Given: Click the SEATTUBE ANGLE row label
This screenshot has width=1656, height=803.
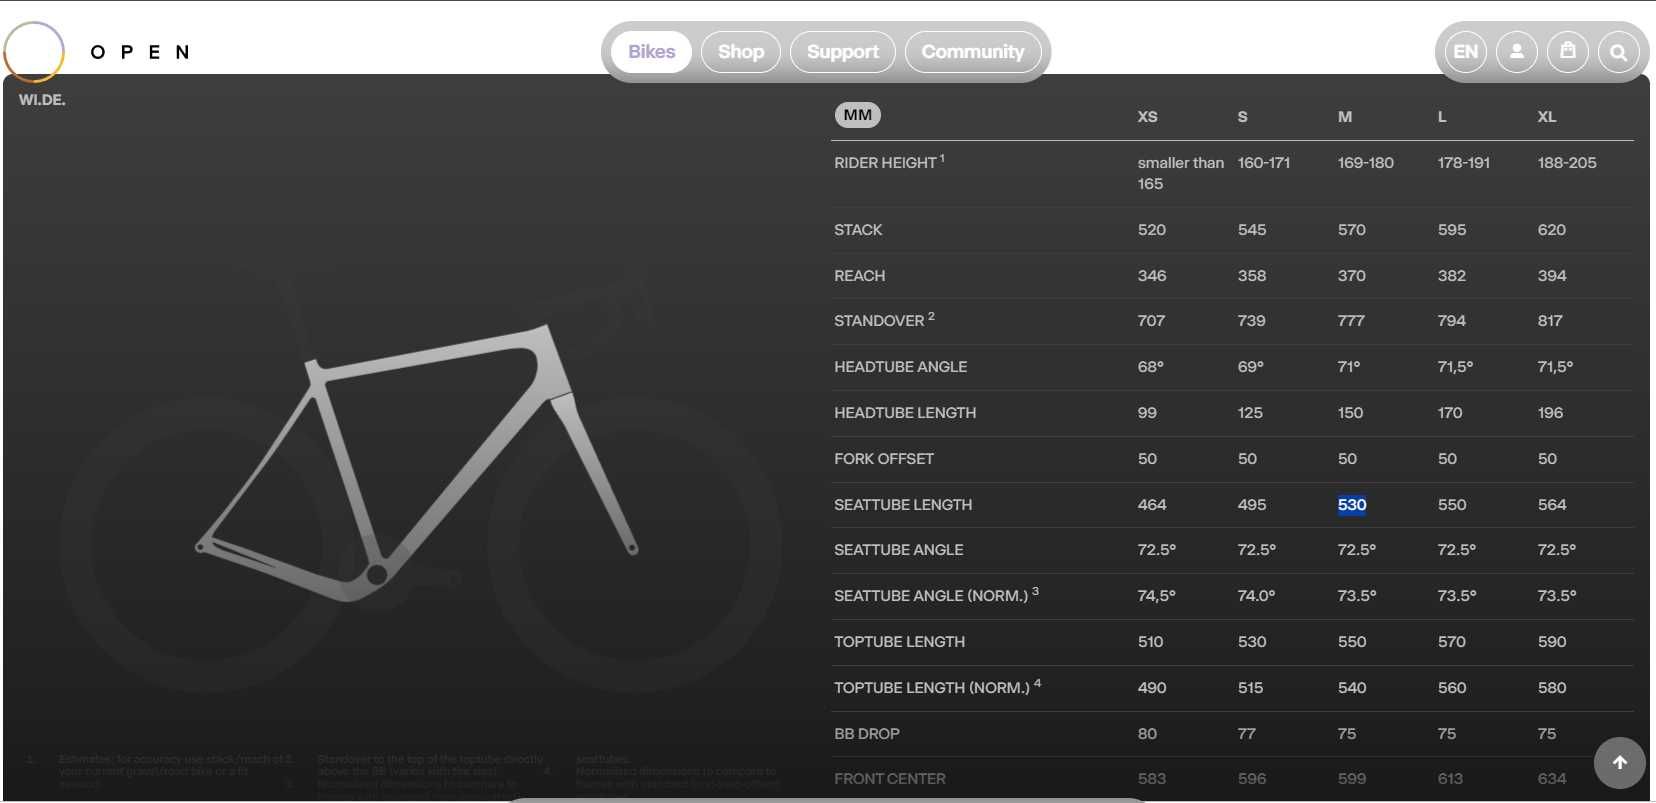Looking at the screenshot, I should (x=899, y=550).
